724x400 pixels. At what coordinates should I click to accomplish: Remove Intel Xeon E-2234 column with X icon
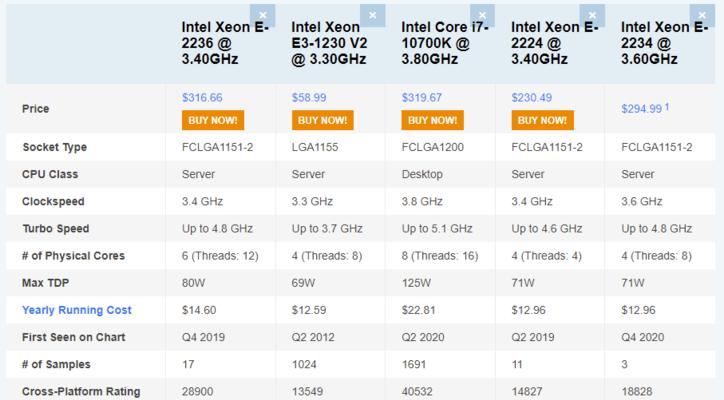[702, 15]
